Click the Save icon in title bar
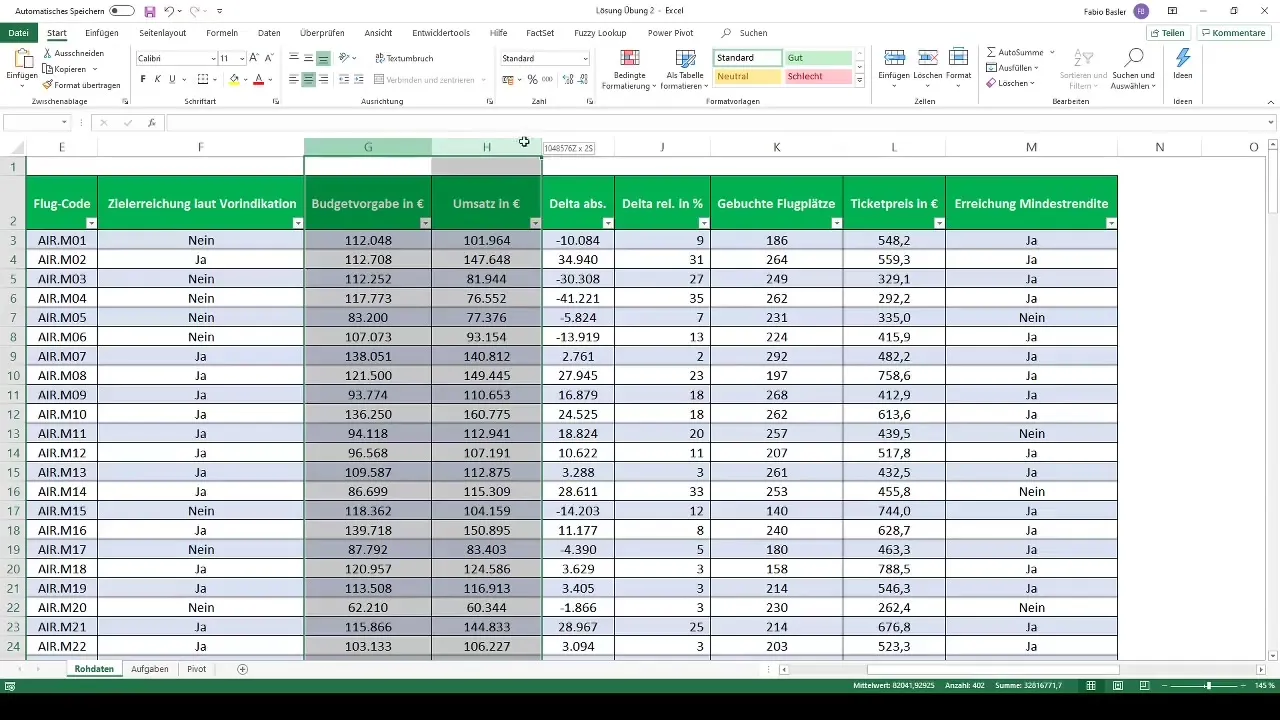 150,11
